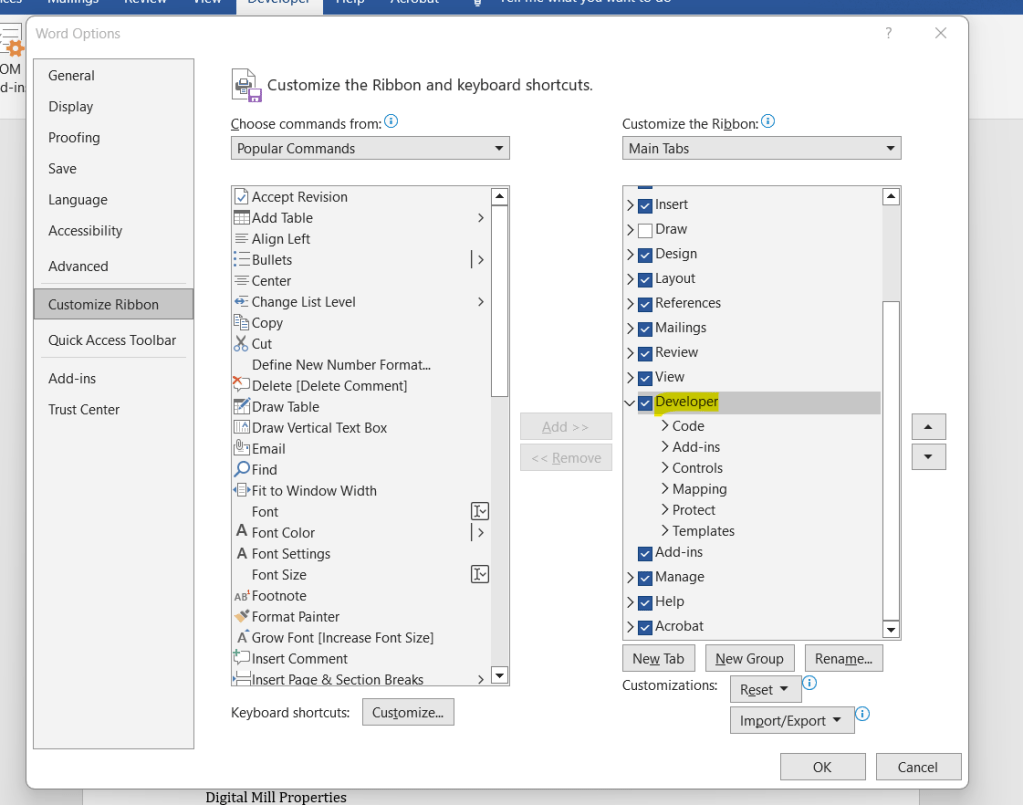Uncheck the Developer tab checkbox
This screenshot has width=1023, height=805.
[x=645, y=402]
